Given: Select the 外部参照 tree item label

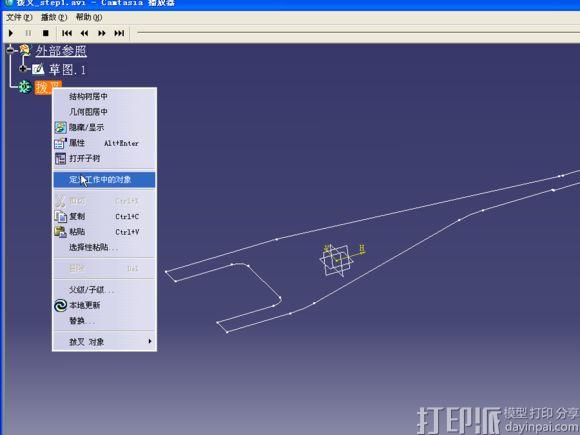Looking at the screenshot, I should pos(61,50).
